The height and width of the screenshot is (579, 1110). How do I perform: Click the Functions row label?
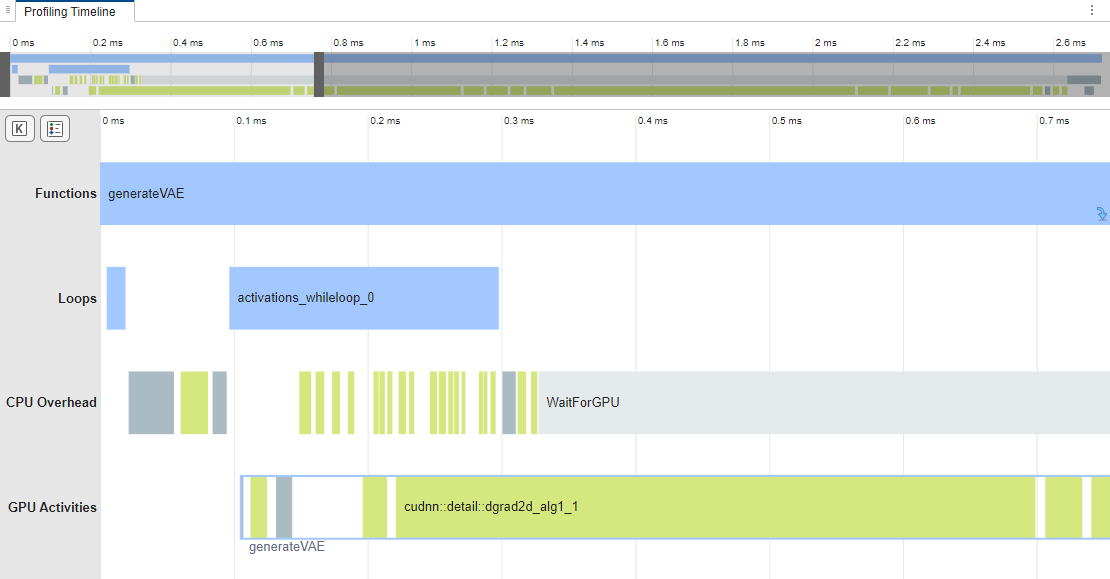(x=66, y=193)
